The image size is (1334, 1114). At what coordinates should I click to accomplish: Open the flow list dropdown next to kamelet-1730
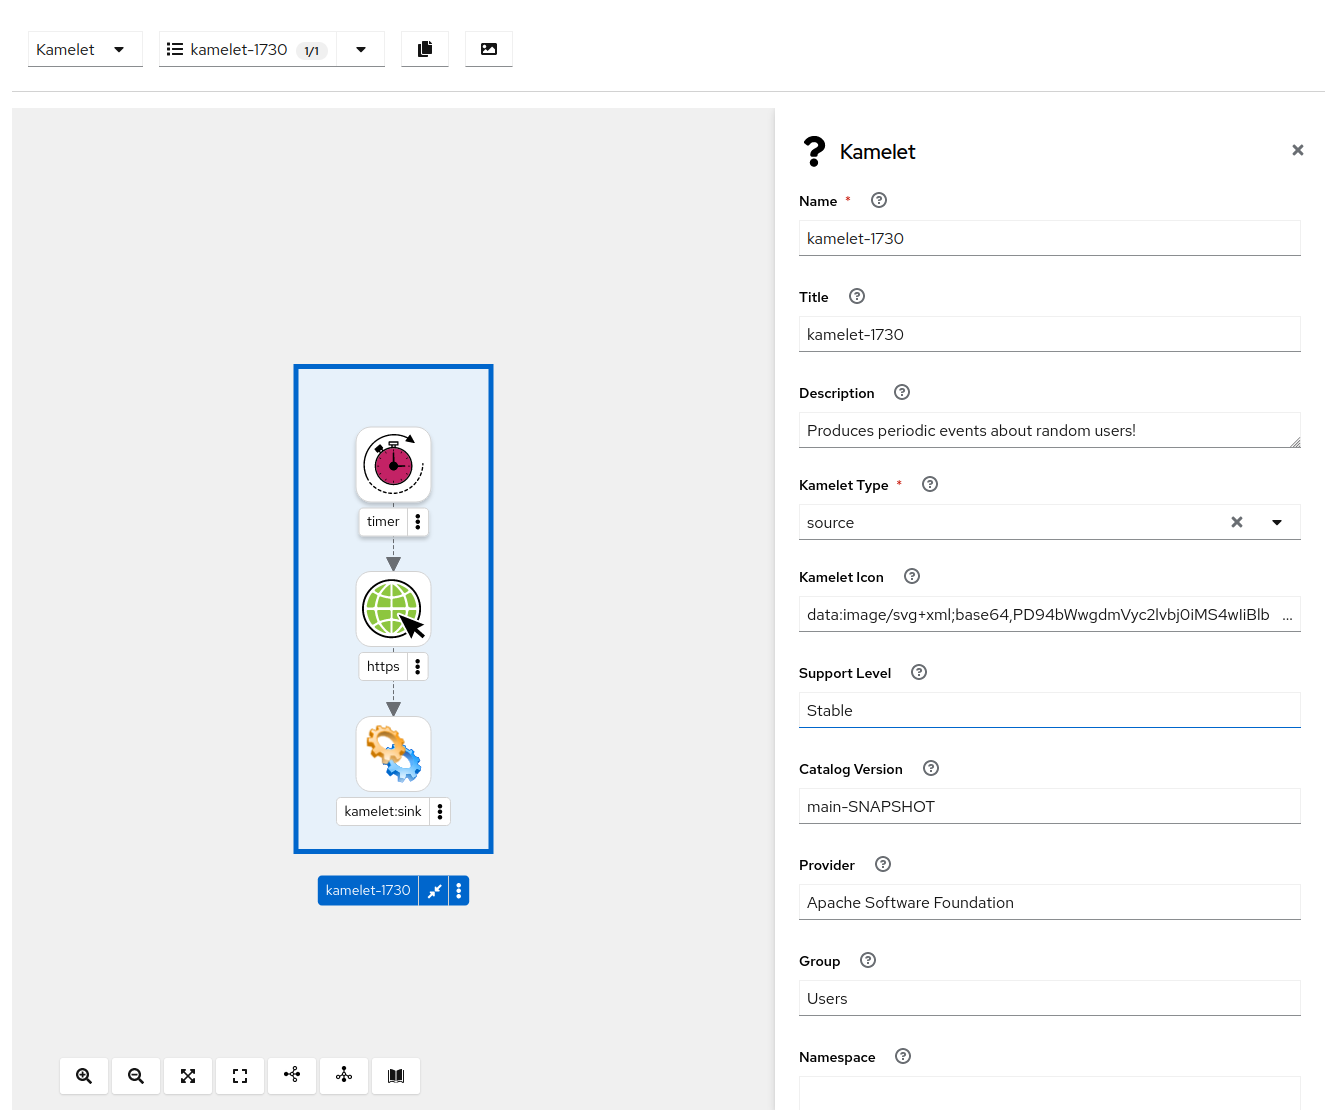click(361, 48)
